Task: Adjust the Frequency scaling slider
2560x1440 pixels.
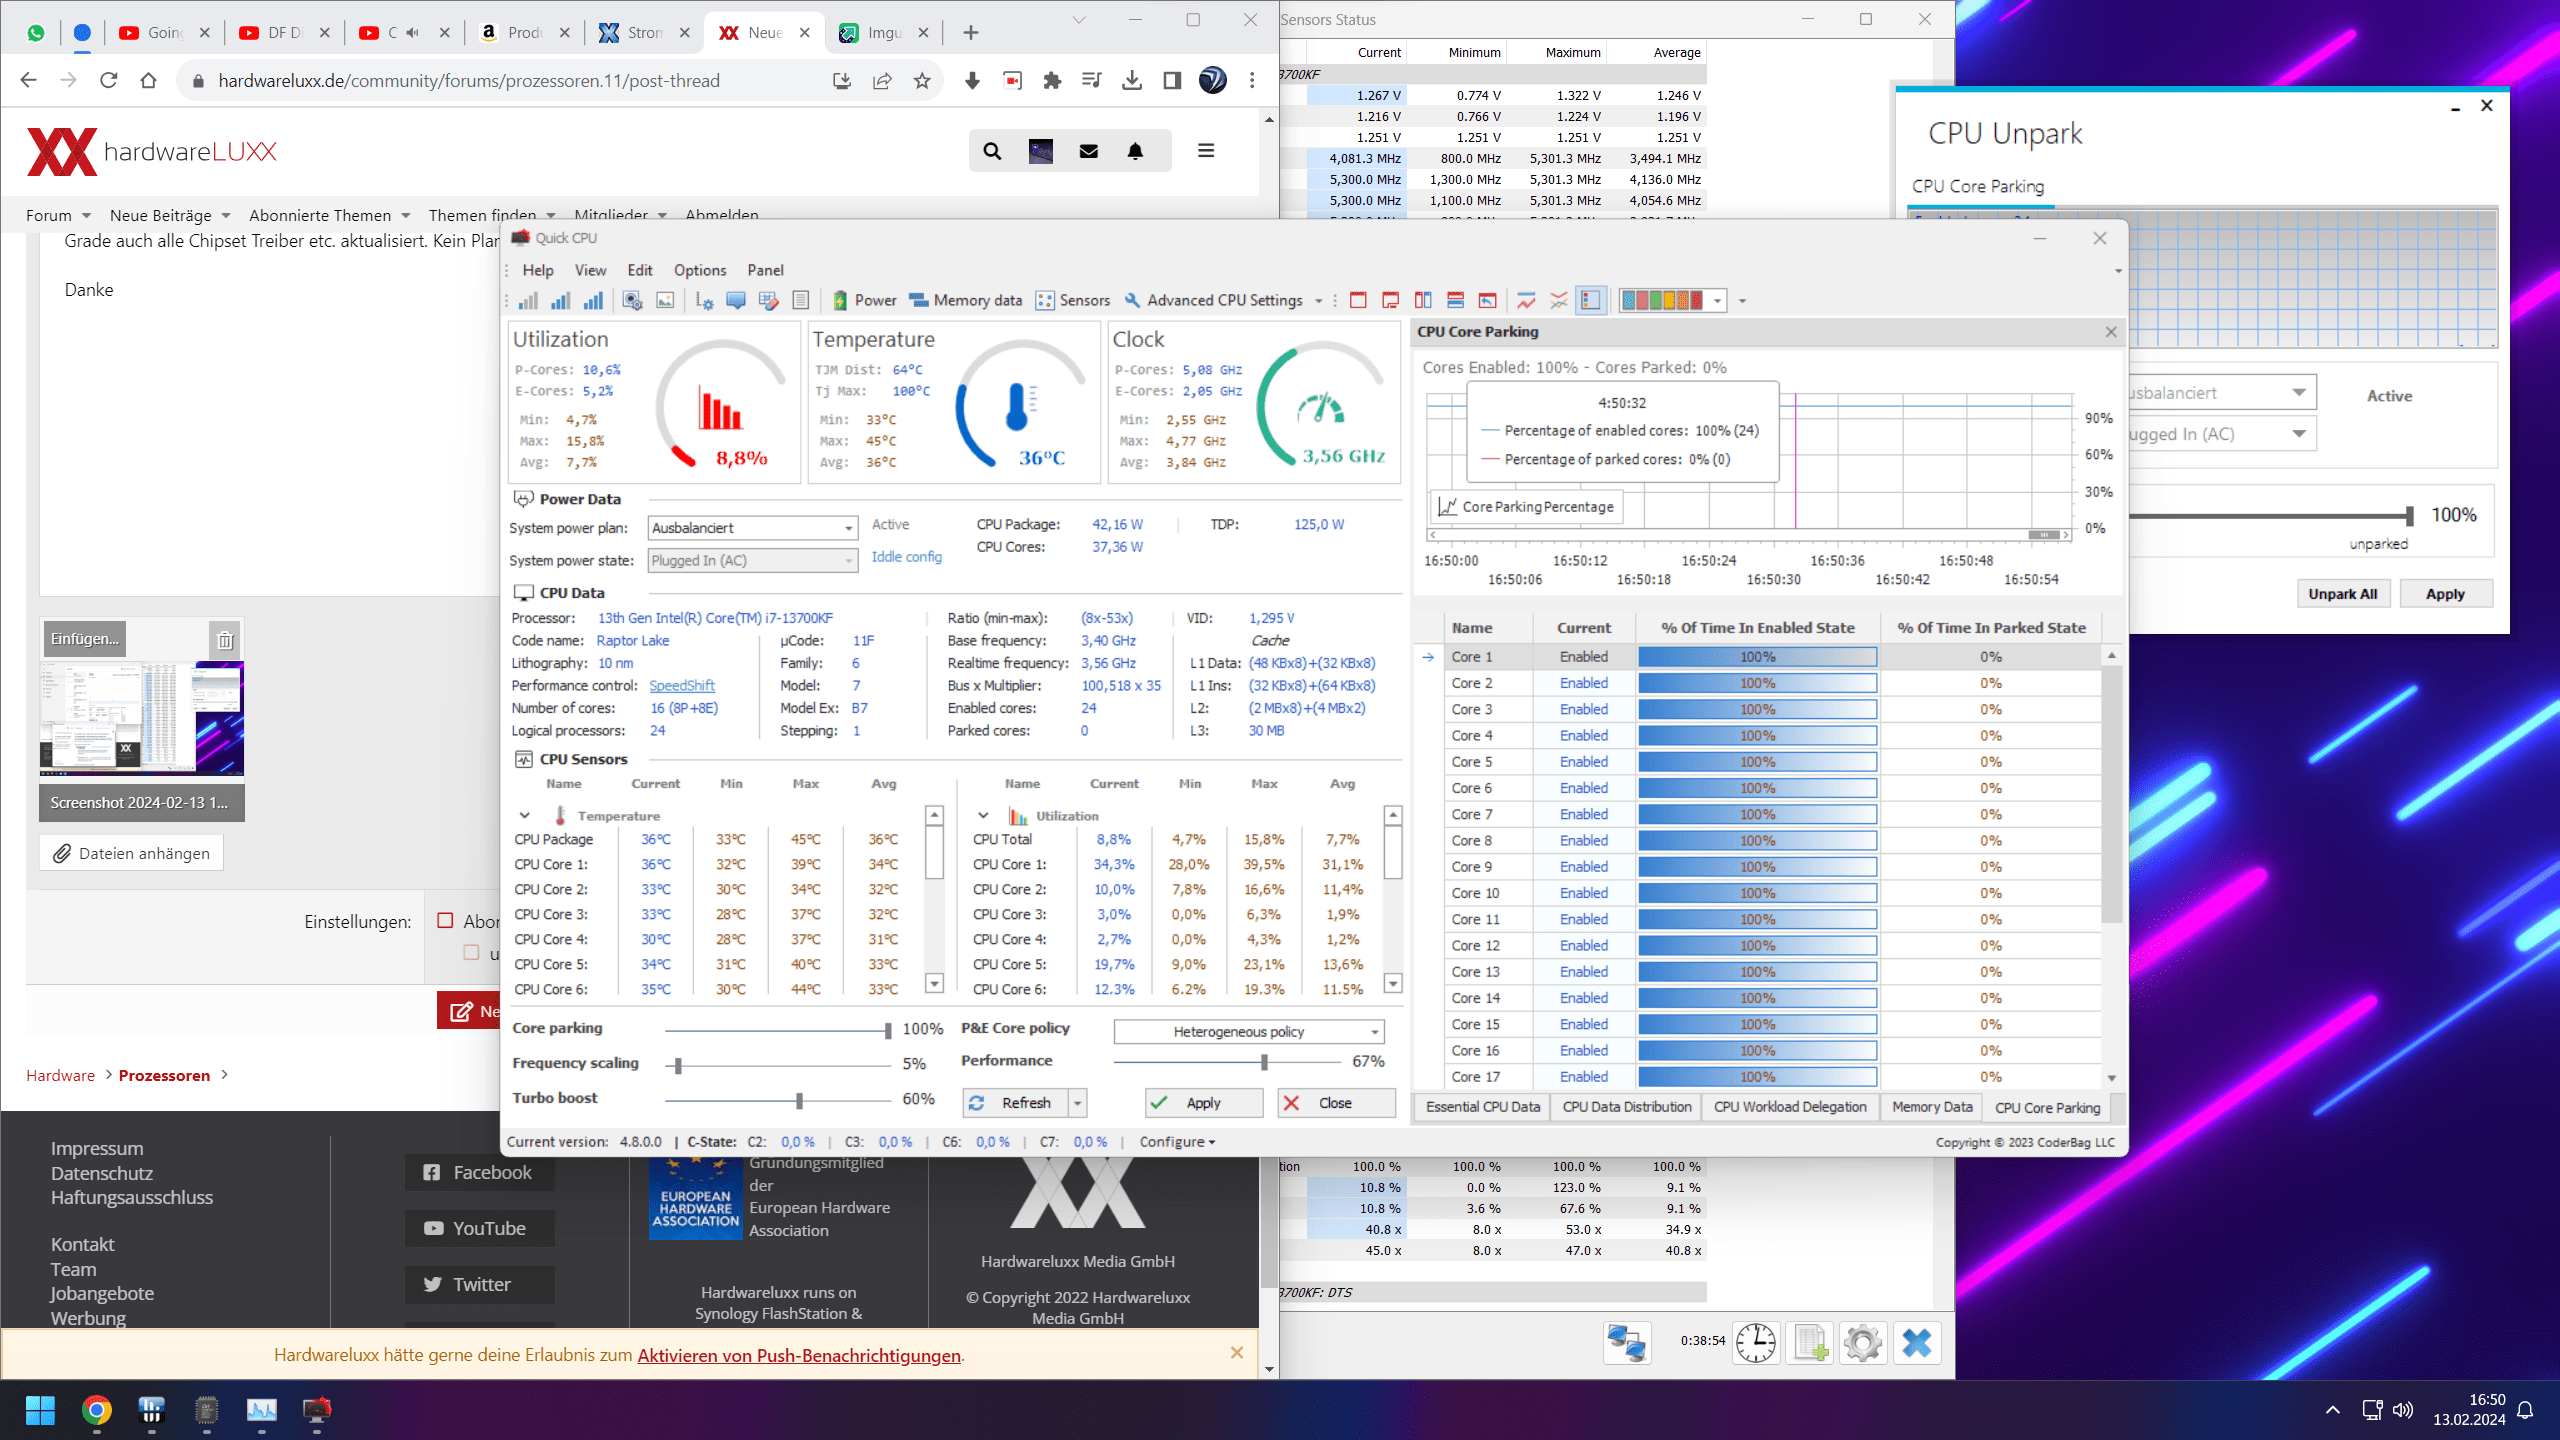Action: pos(678,1065)
